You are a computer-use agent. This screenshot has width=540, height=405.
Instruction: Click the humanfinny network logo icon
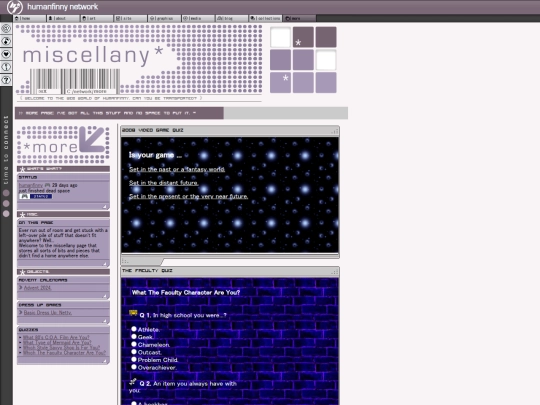click(x=14, y=7)
